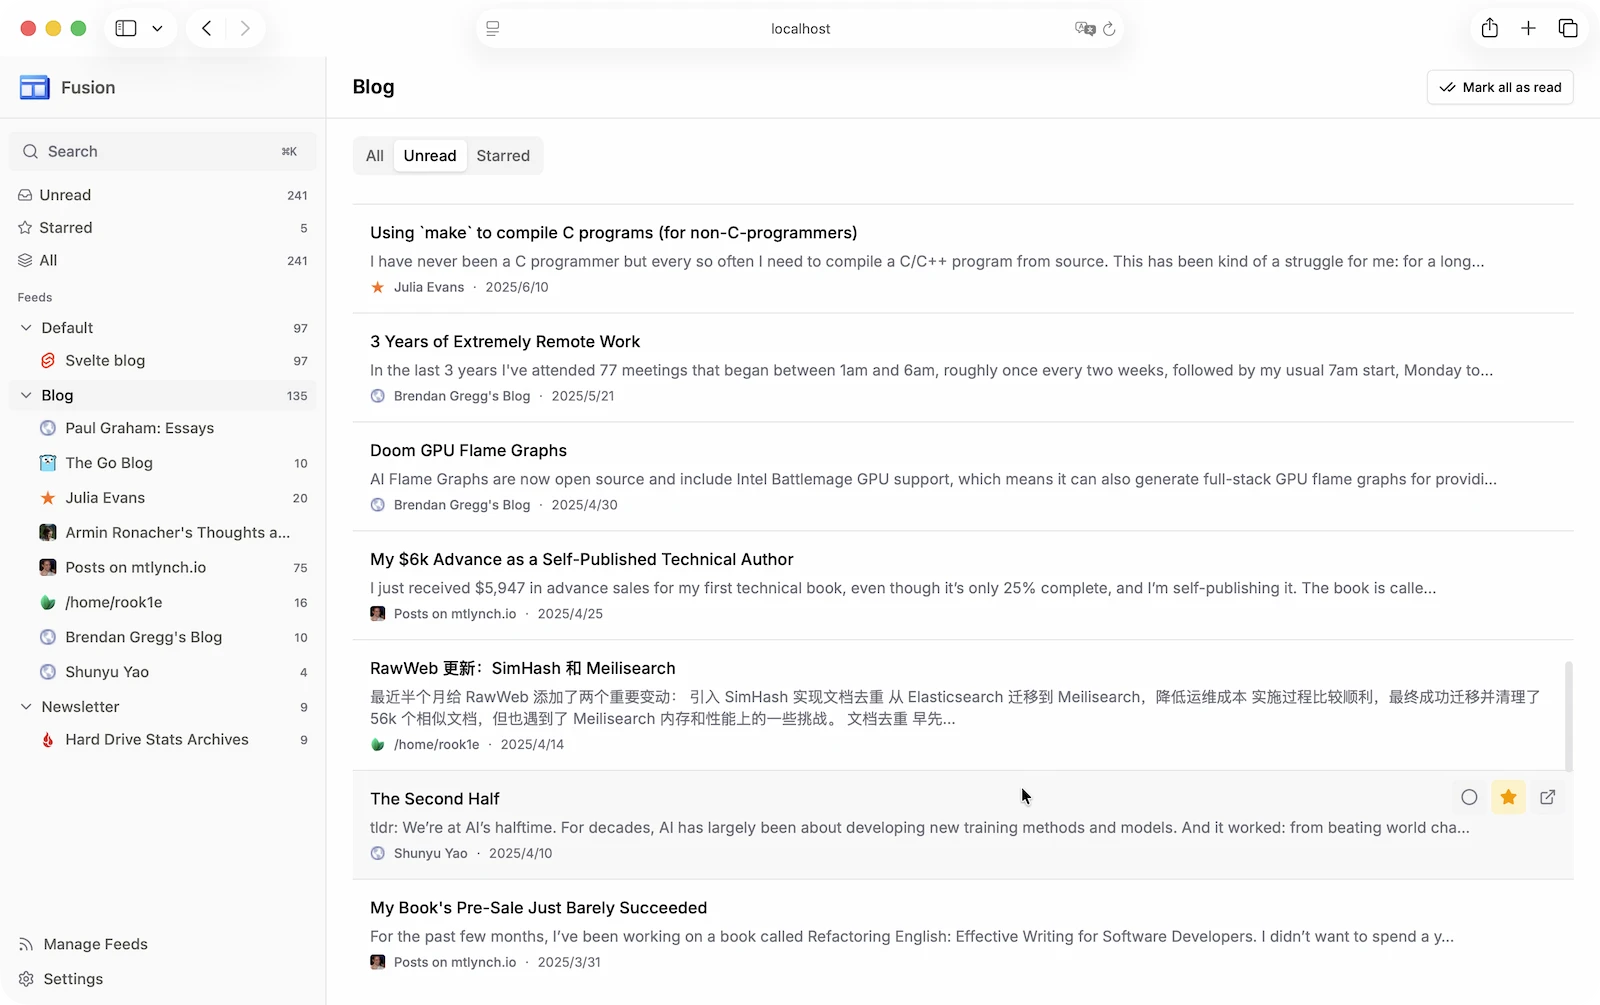This screenshot has width=1600, height=1005.
Task: Open the make compile C programs article
Action: [x=963, y=259]
